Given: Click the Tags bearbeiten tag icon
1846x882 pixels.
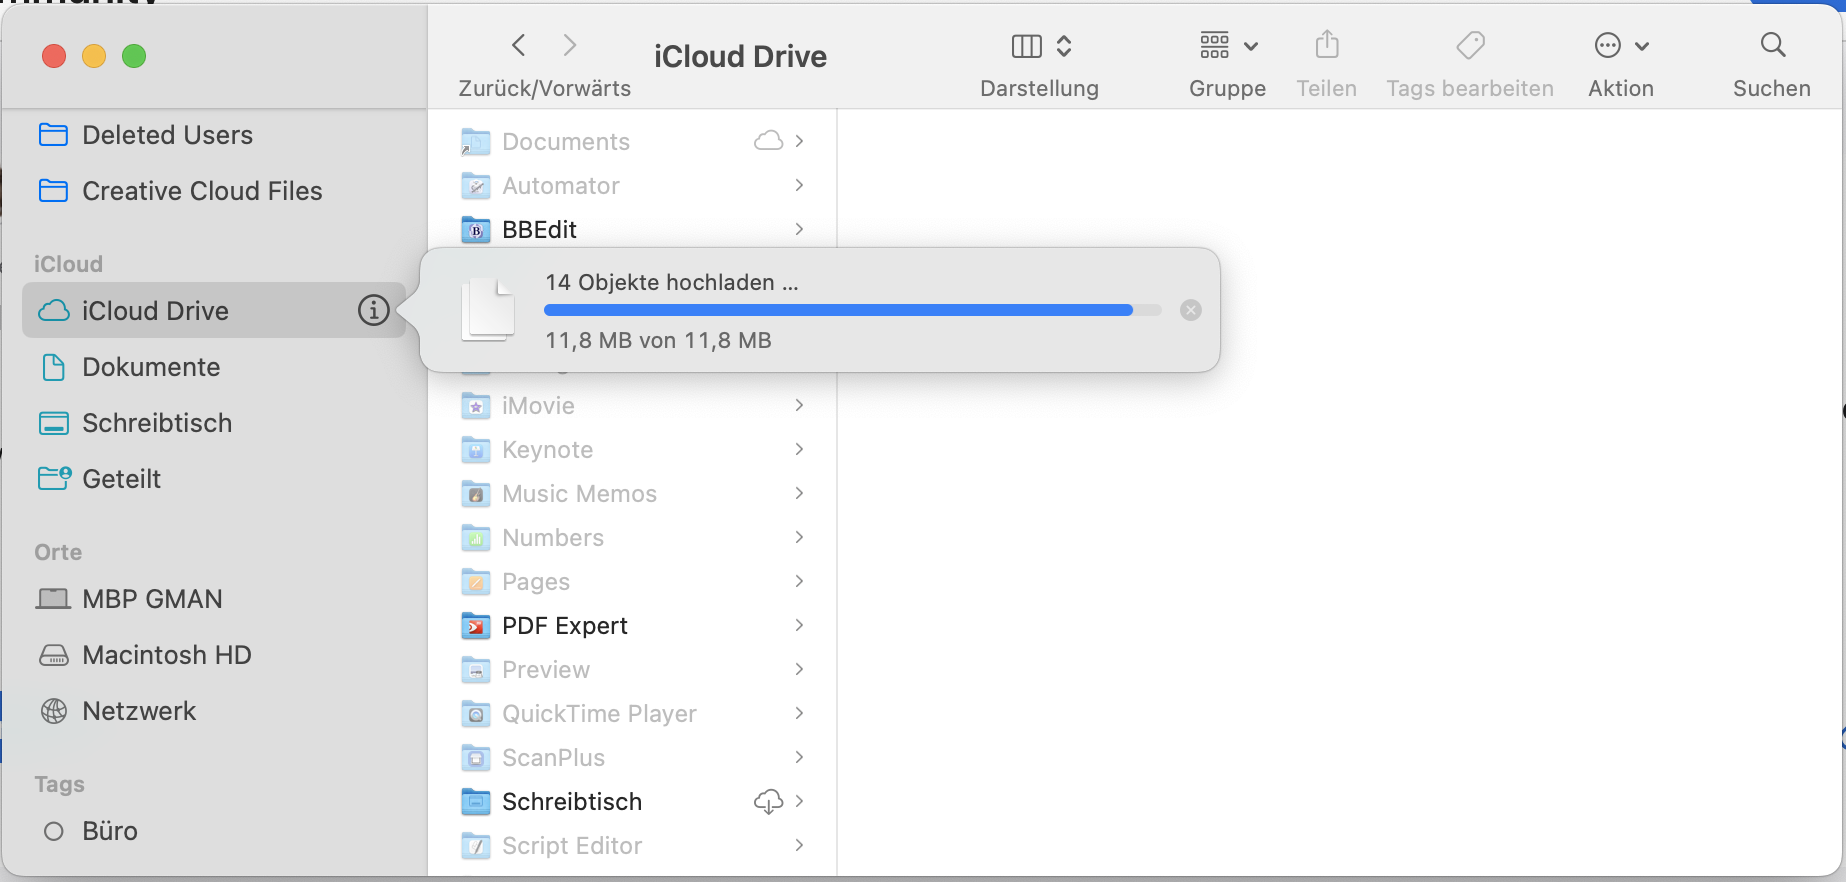Looking at the screenshot, I should pyautogui.click(x=1470, y=45).
